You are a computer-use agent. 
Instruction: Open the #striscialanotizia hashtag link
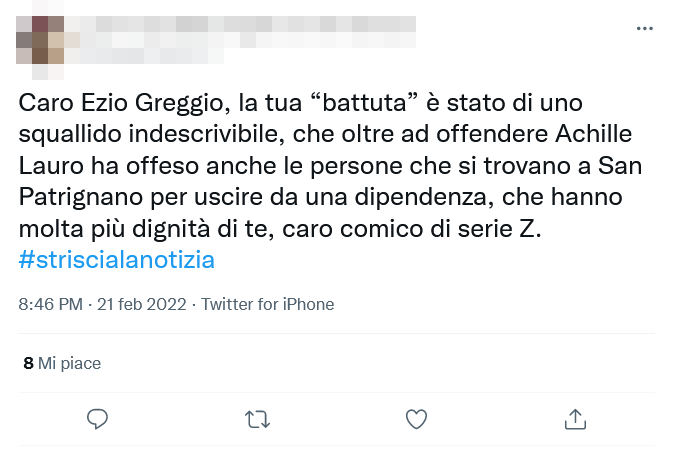117,260
